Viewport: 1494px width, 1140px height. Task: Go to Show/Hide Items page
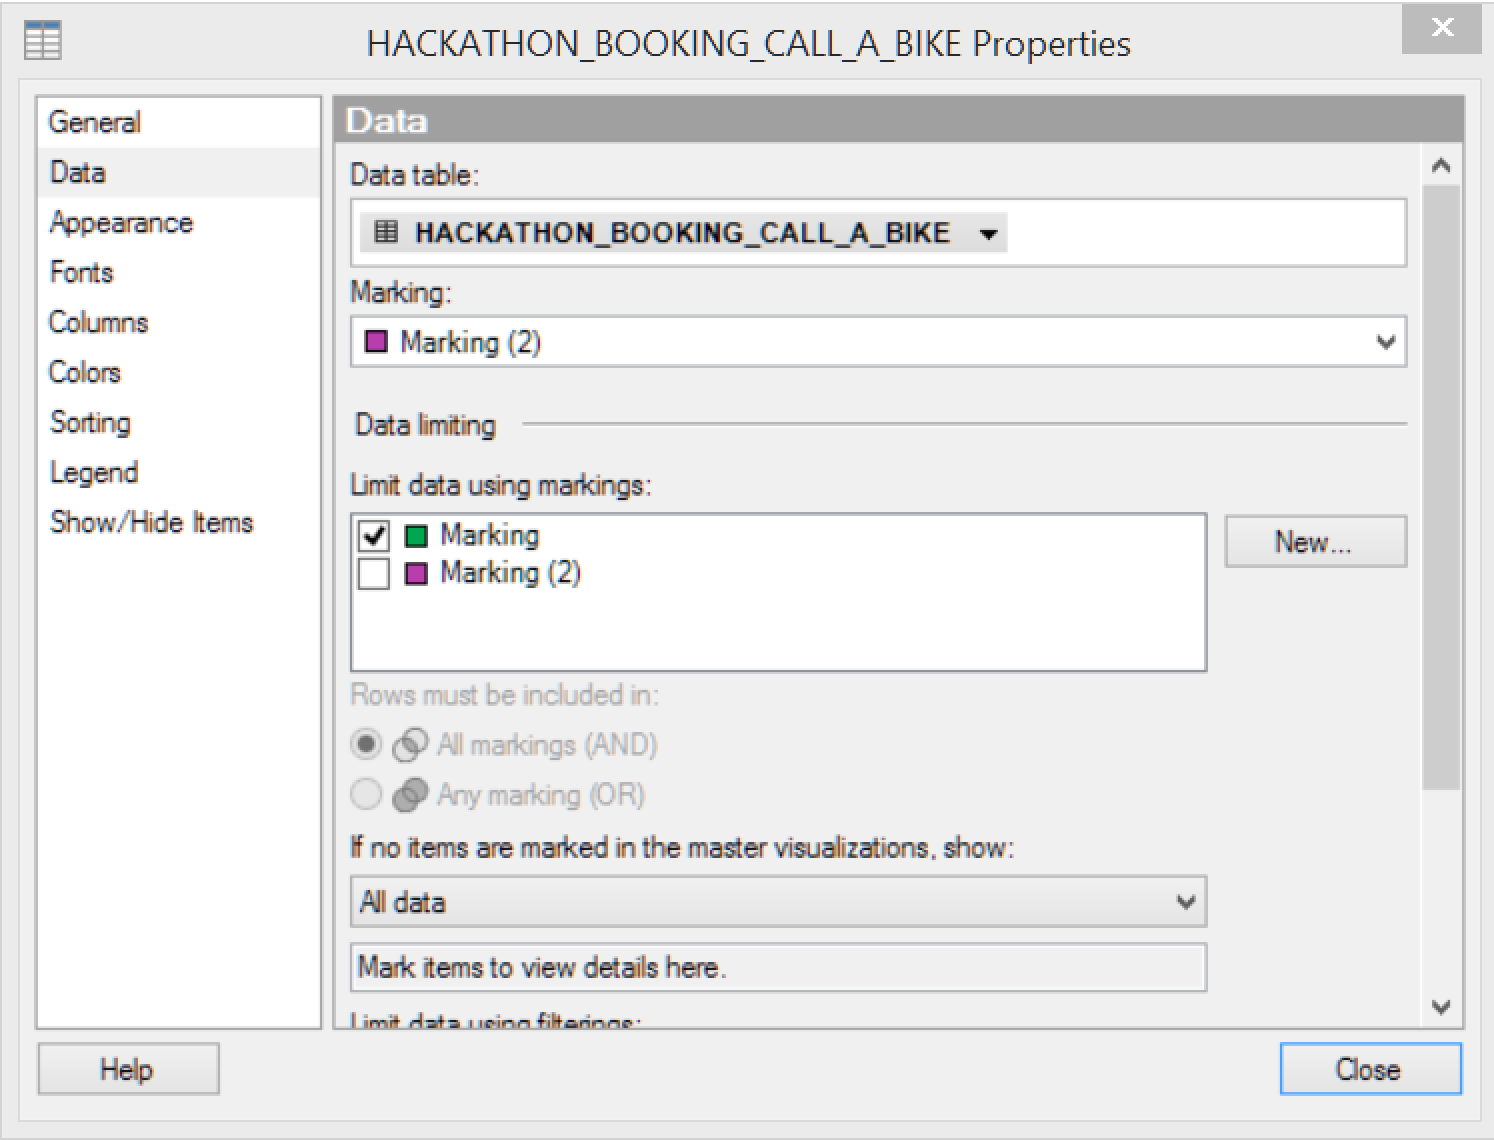coord(151,522)
